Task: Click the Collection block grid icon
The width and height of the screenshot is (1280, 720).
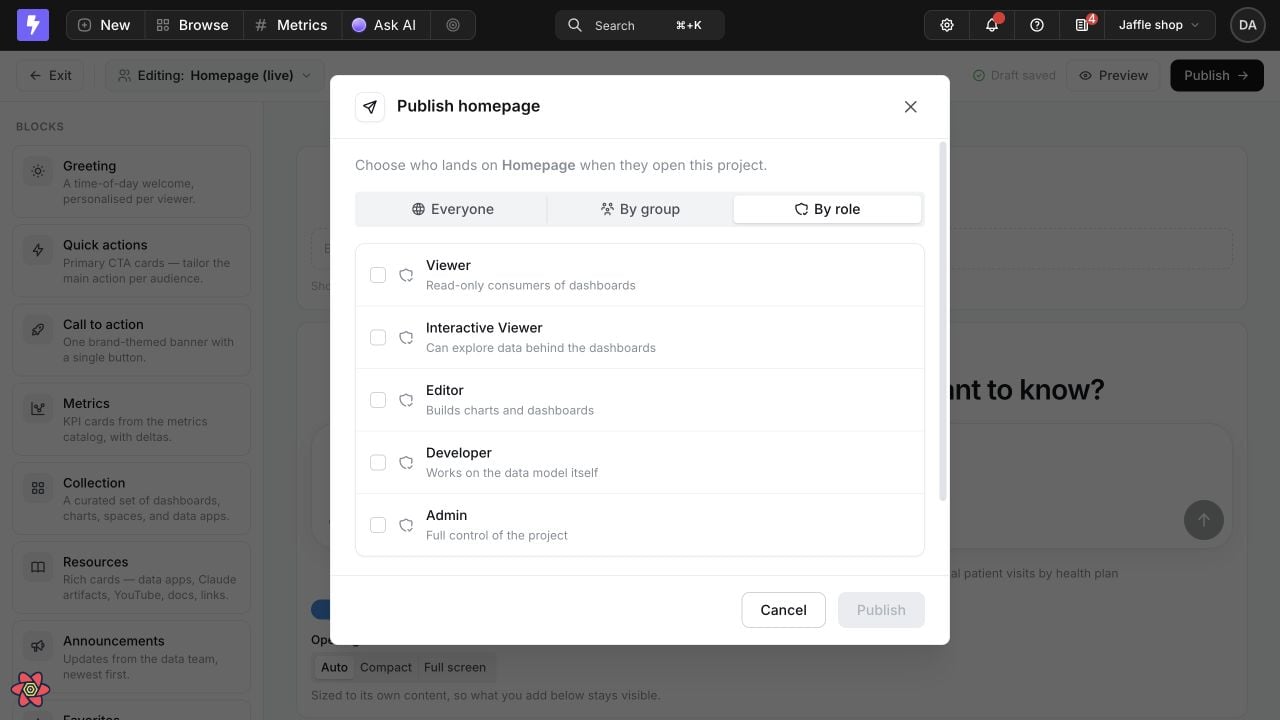Action: point(38,488)
